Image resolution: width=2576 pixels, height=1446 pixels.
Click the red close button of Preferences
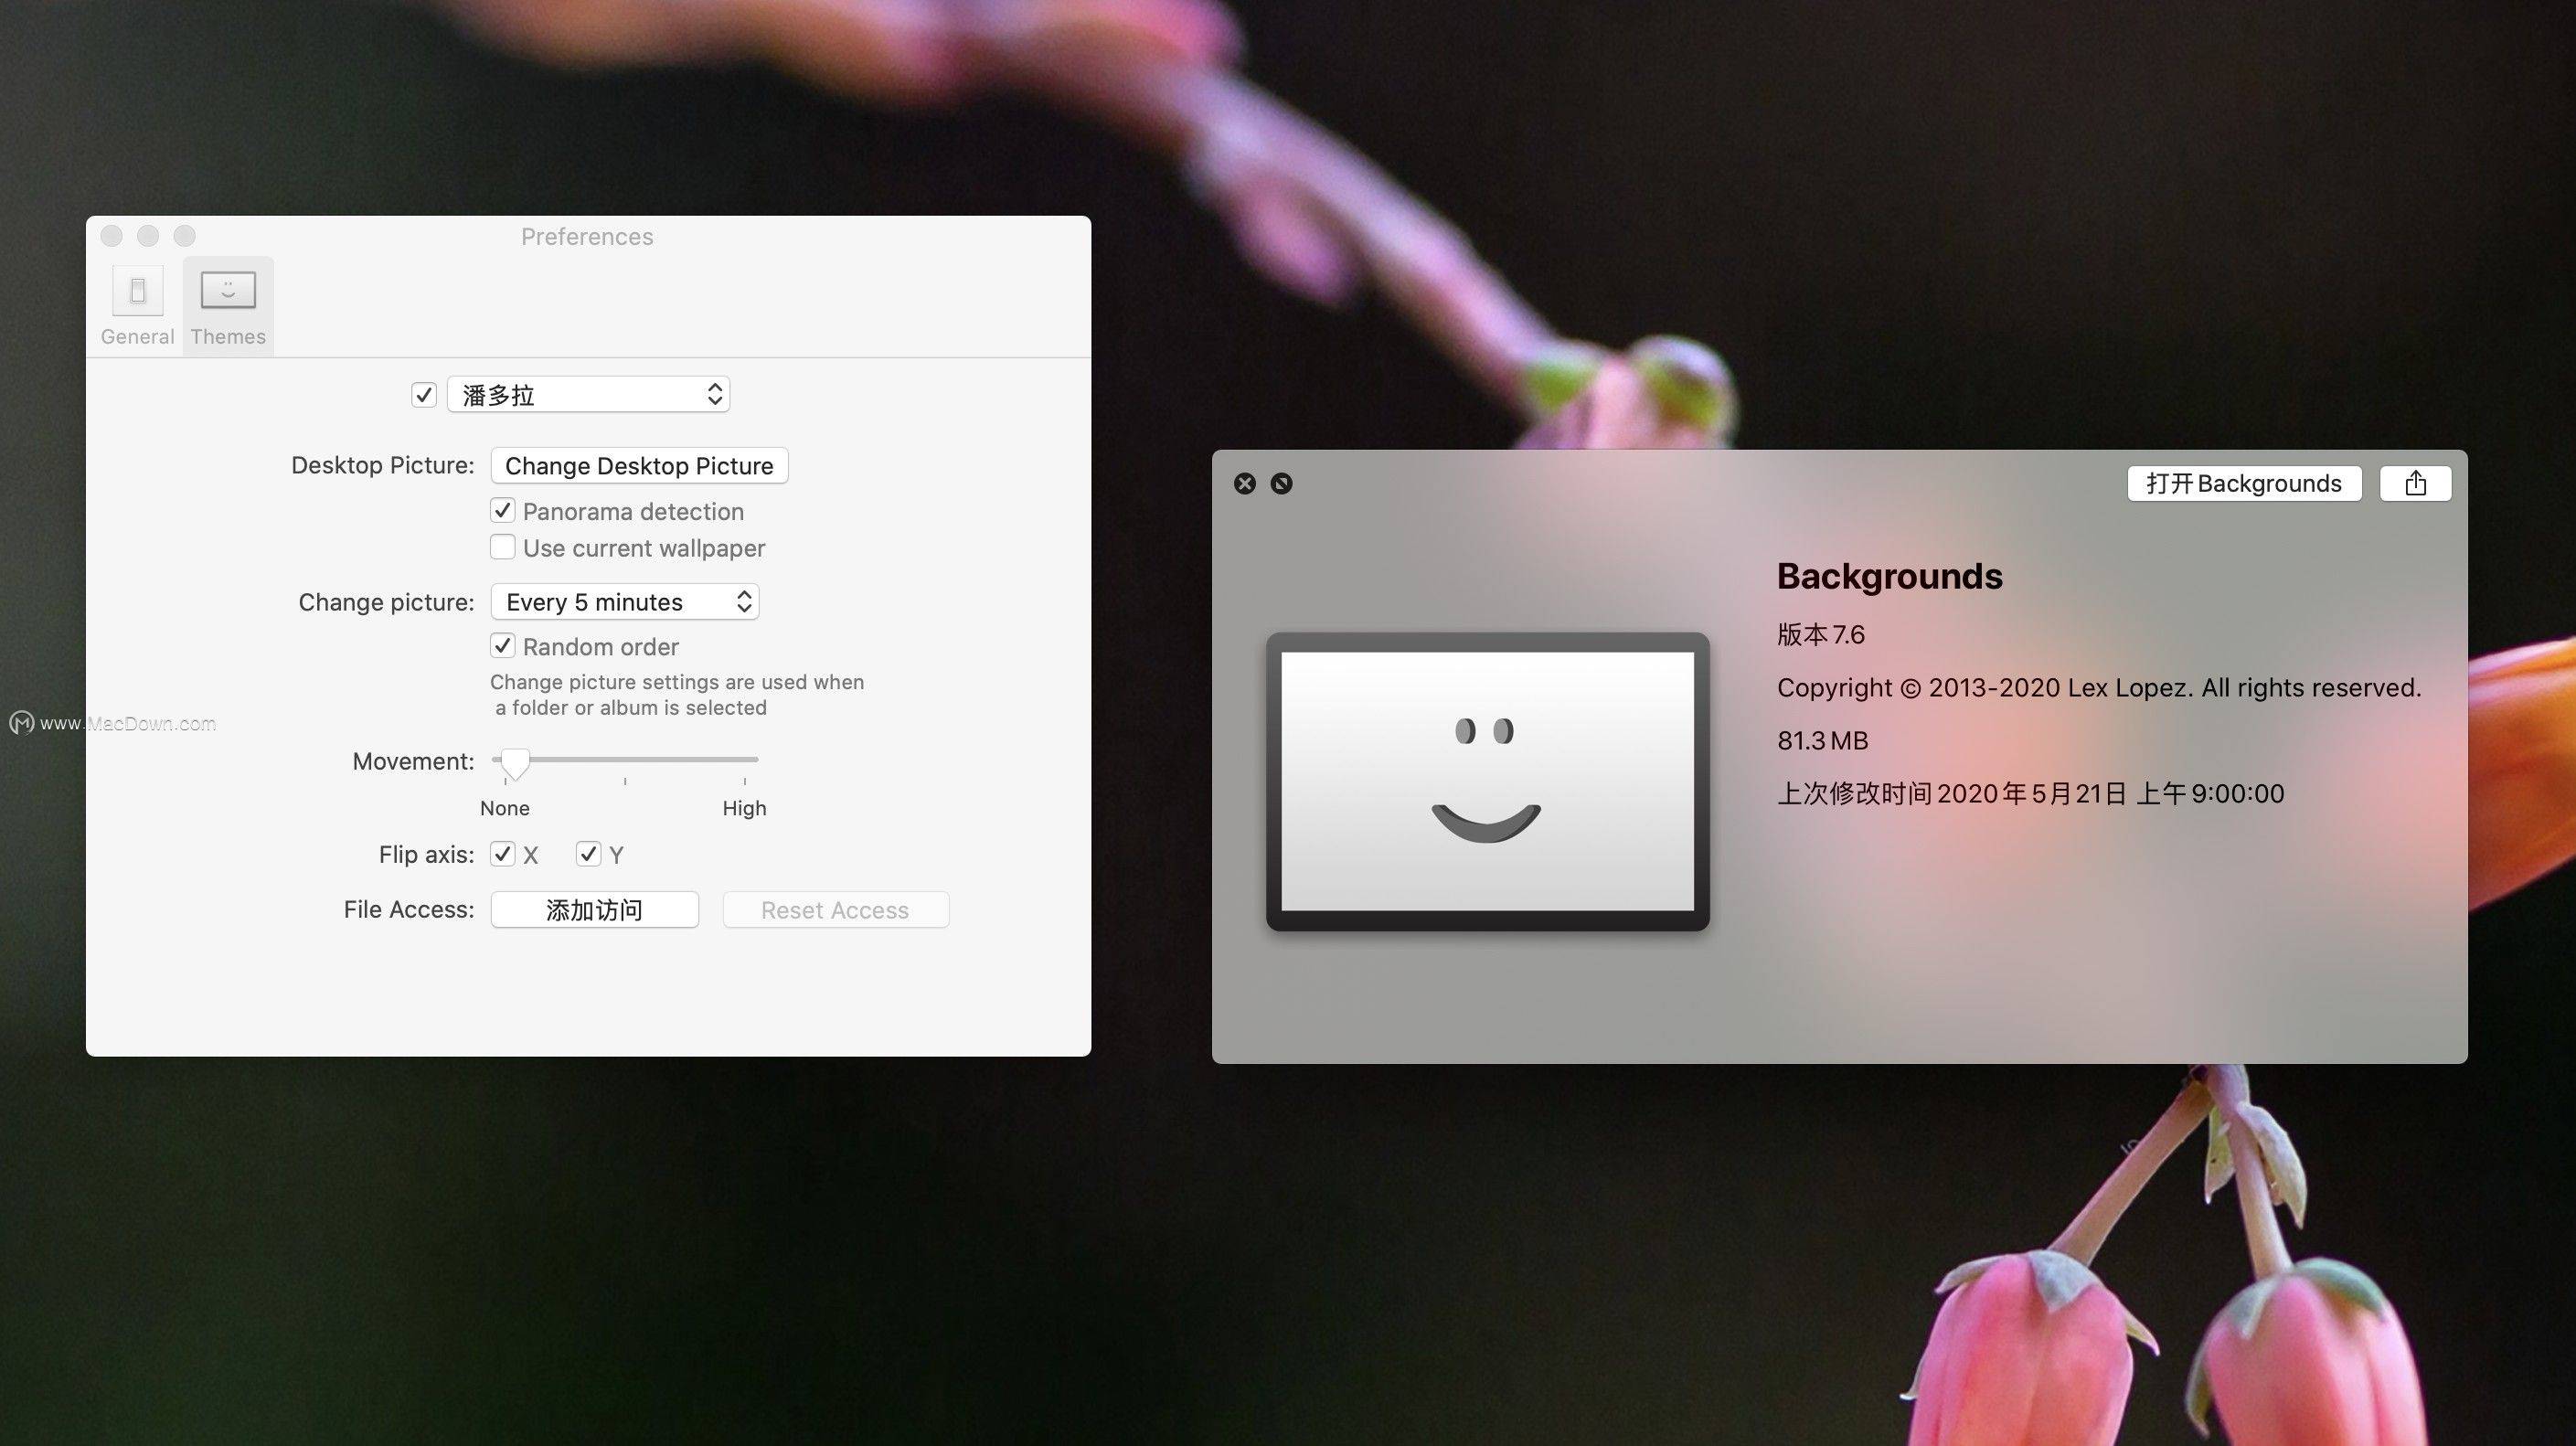coord(112,236)
